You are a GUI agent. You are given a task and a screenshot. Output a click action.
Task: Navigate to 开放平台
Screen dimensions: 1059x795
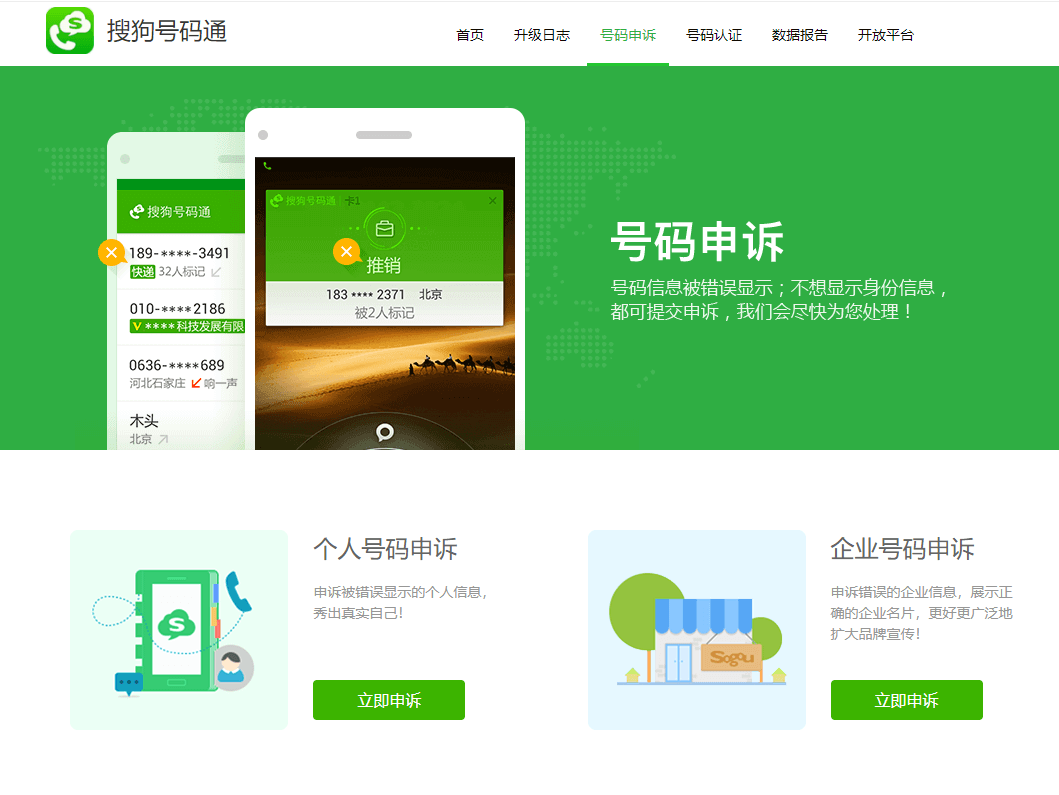point(885,35)
